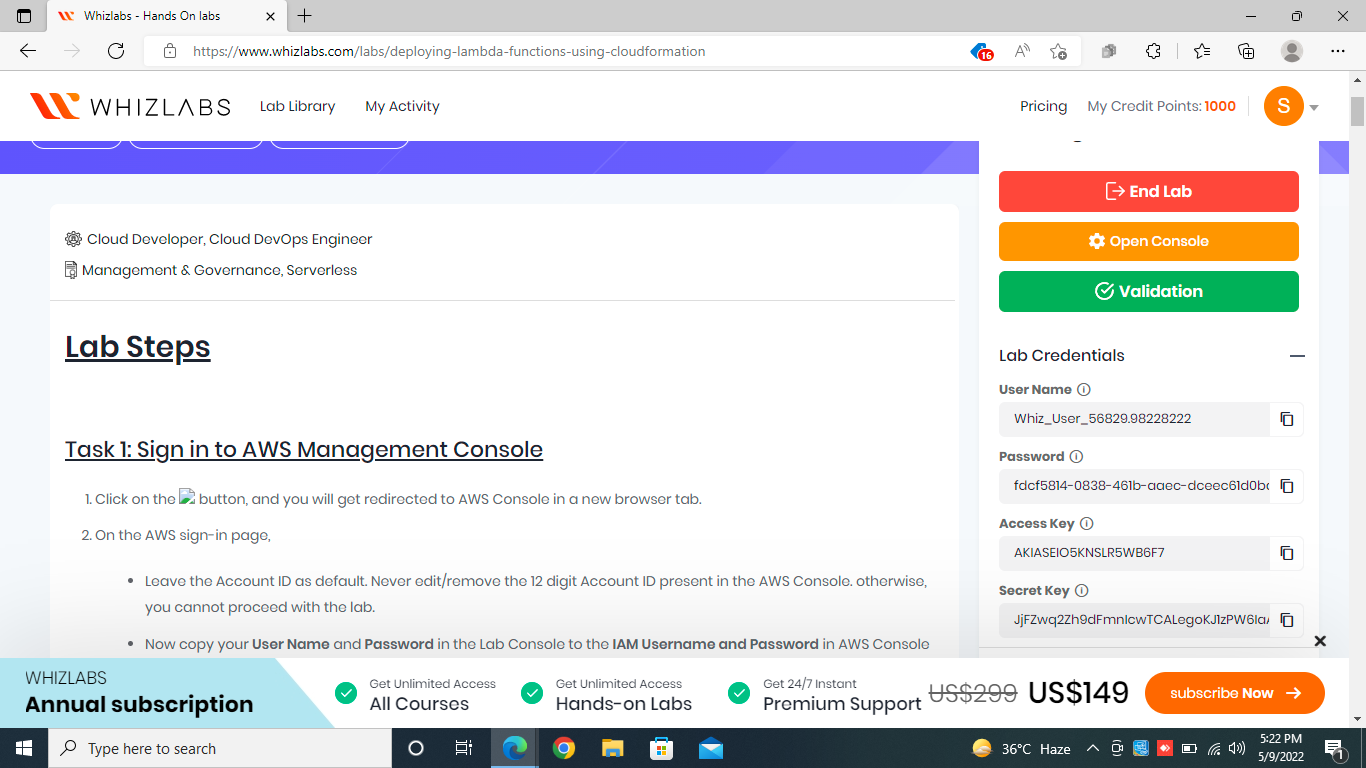
Task: Expand the profile menu via avatar chevron
Action: pos(1314,106)
